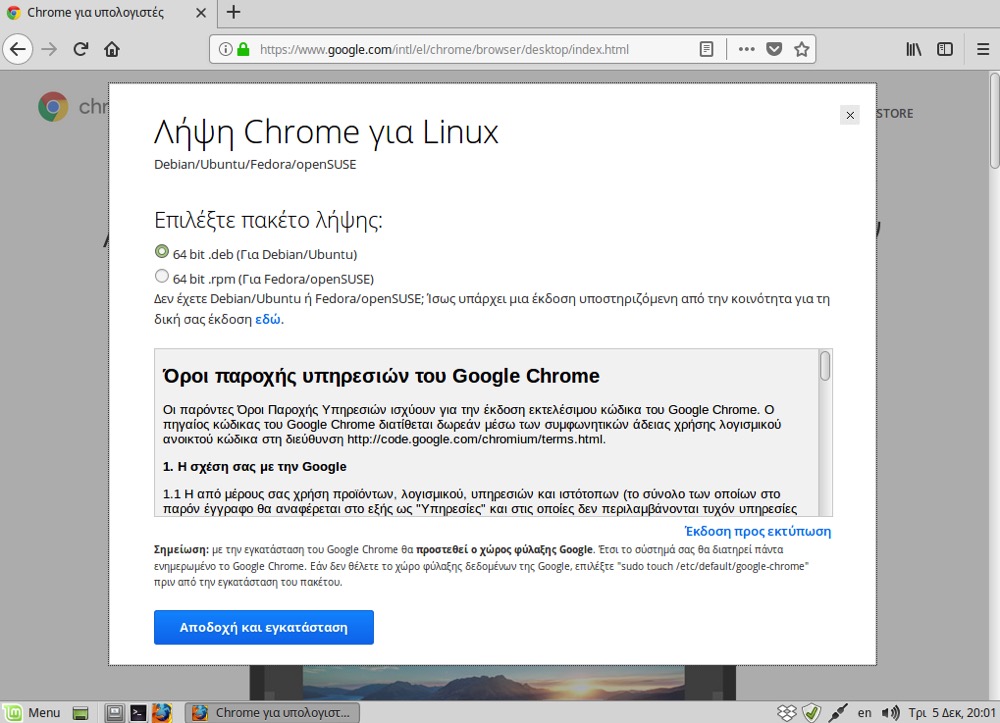
Task: Bookmark this page with the star icon
Action: click(801, 49)
